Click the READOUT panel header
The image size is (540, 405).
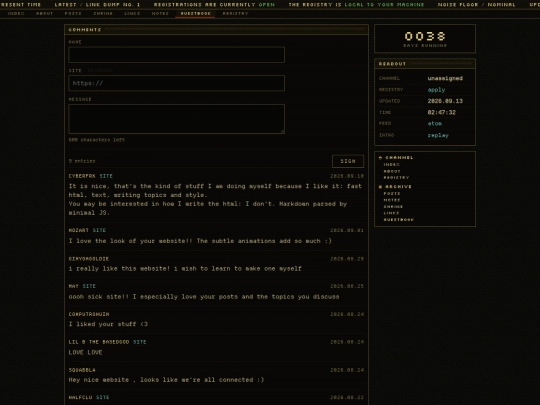(425, 64)
